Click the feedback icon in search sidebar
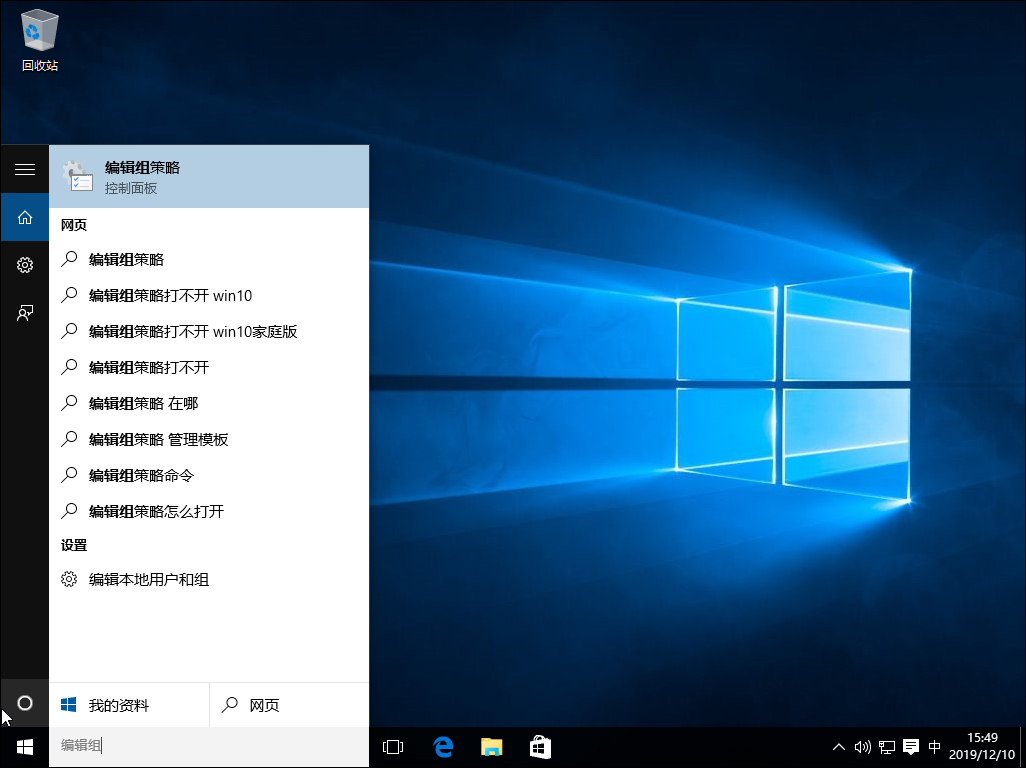The width and height of the screenshot is (1026, 768). 24,313
